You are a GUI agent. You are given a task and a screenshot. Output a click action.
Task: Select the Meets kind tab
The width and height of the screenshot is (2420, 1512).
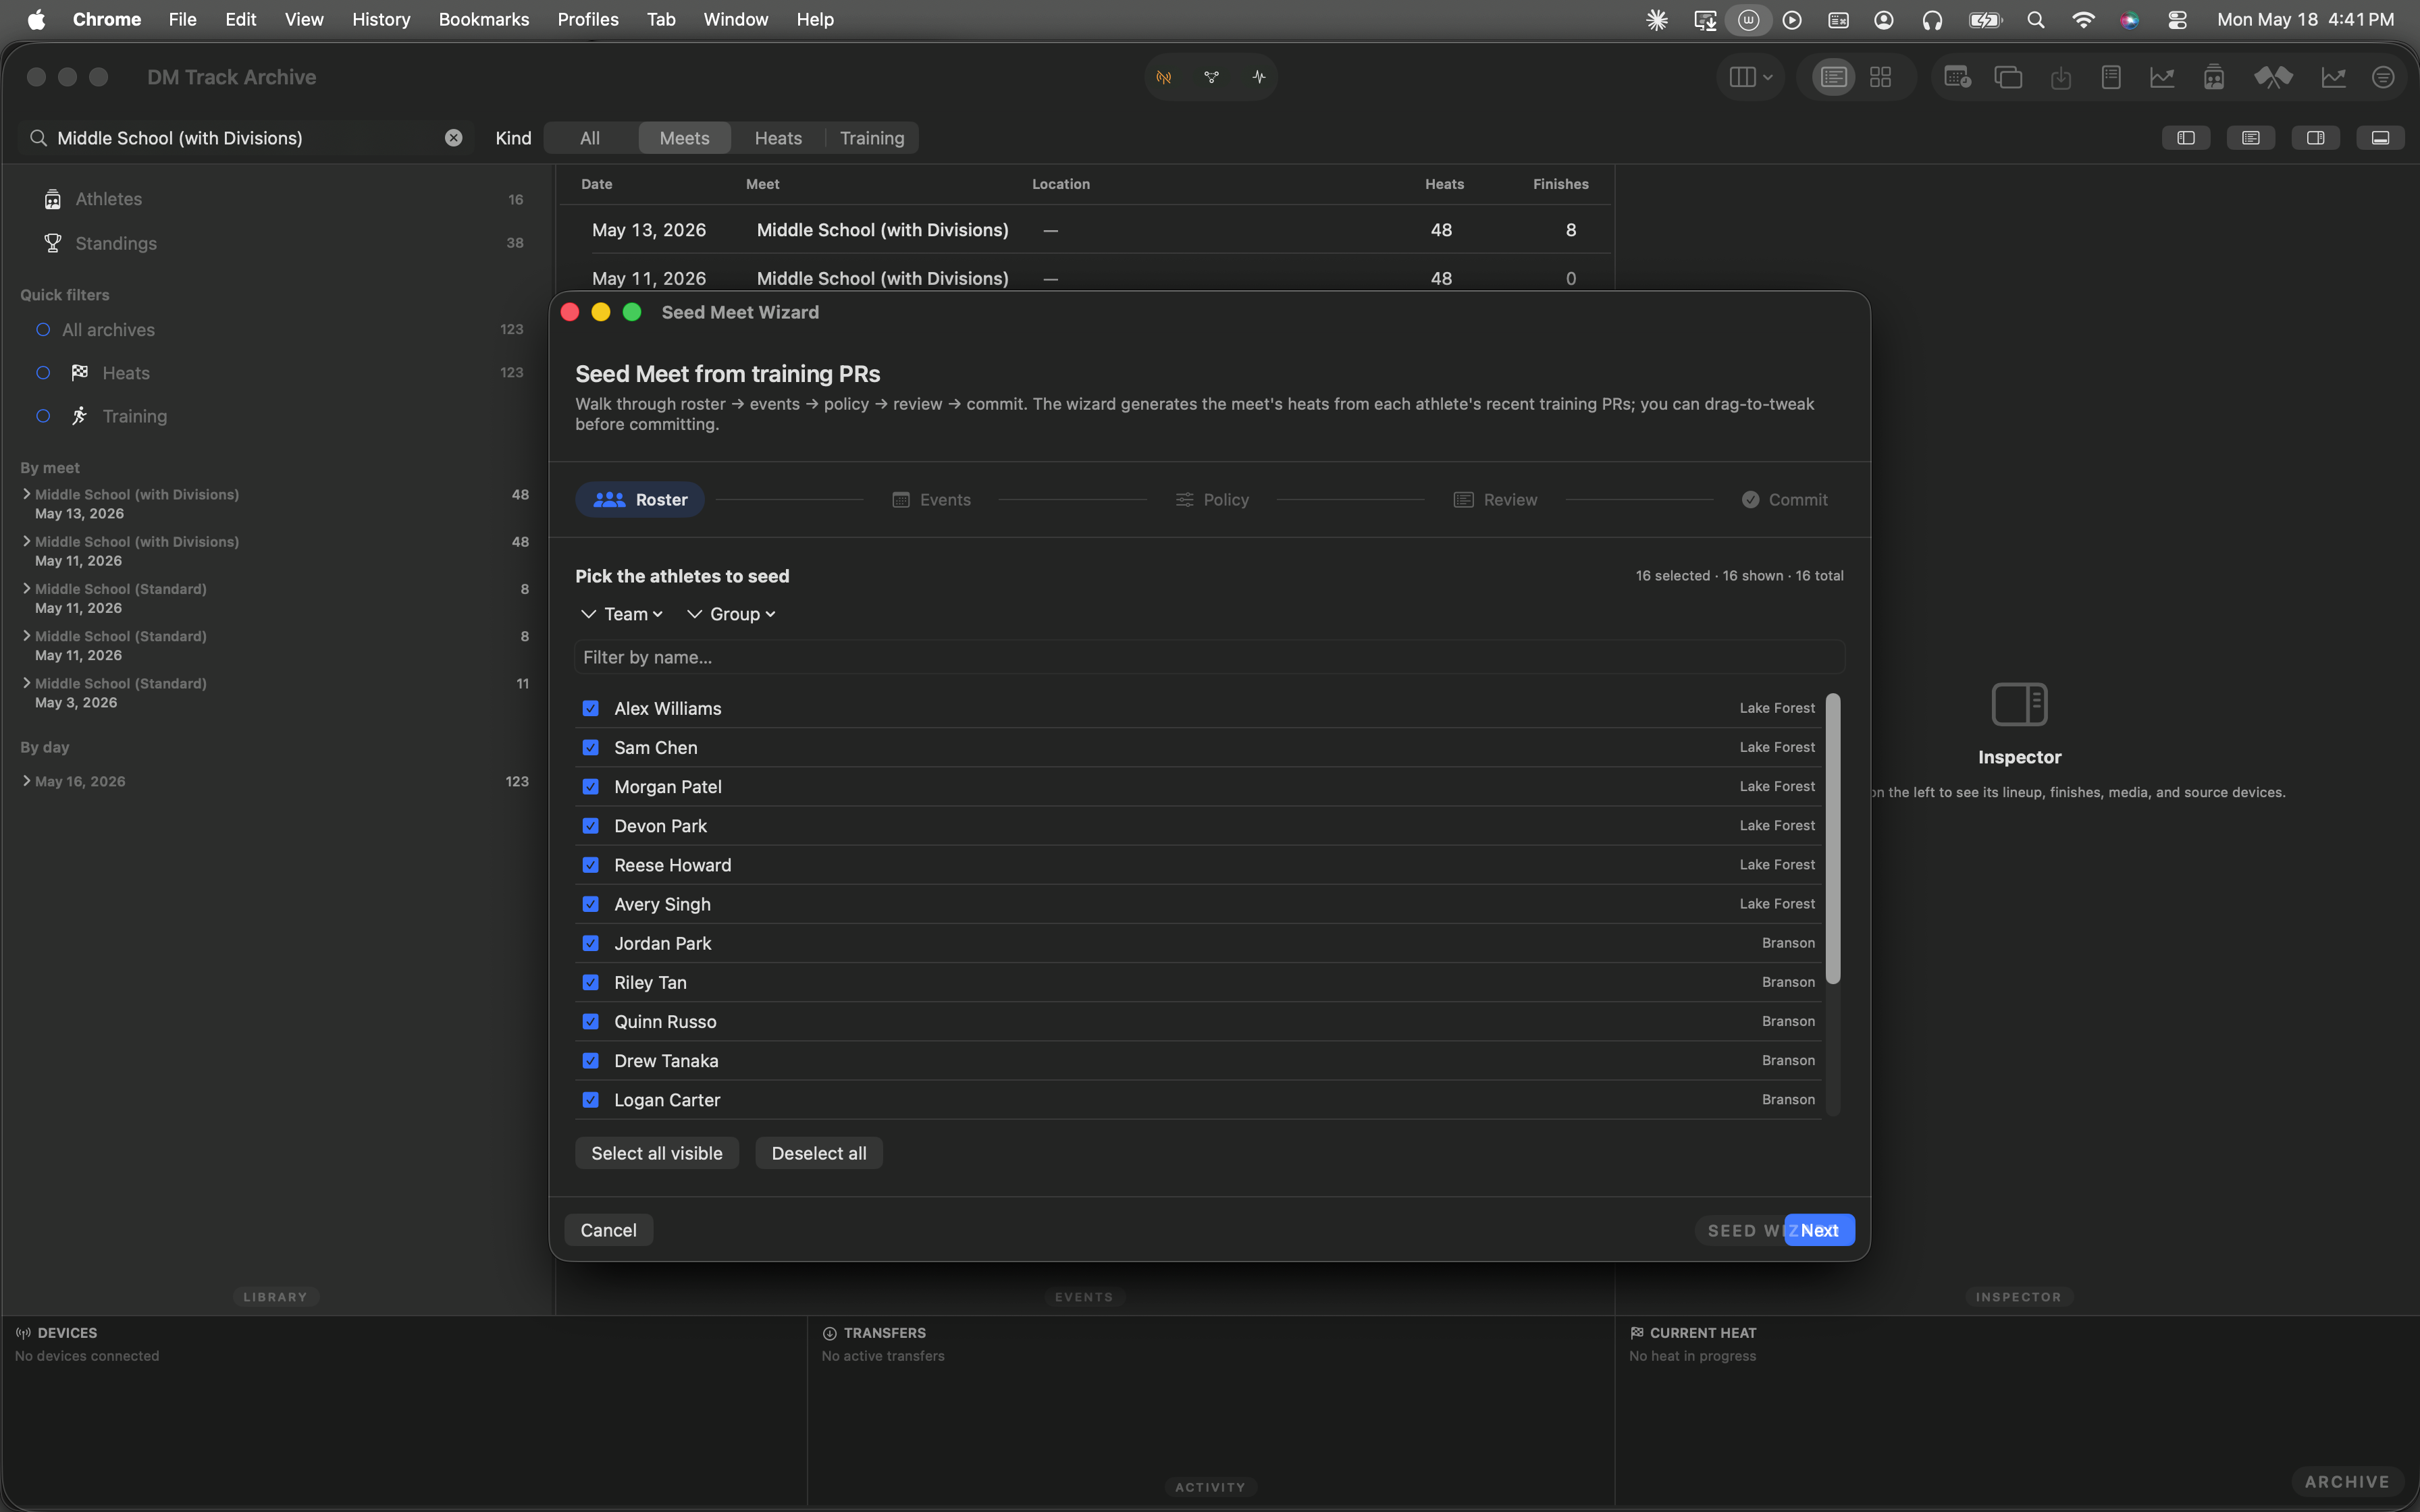[684, 138]
